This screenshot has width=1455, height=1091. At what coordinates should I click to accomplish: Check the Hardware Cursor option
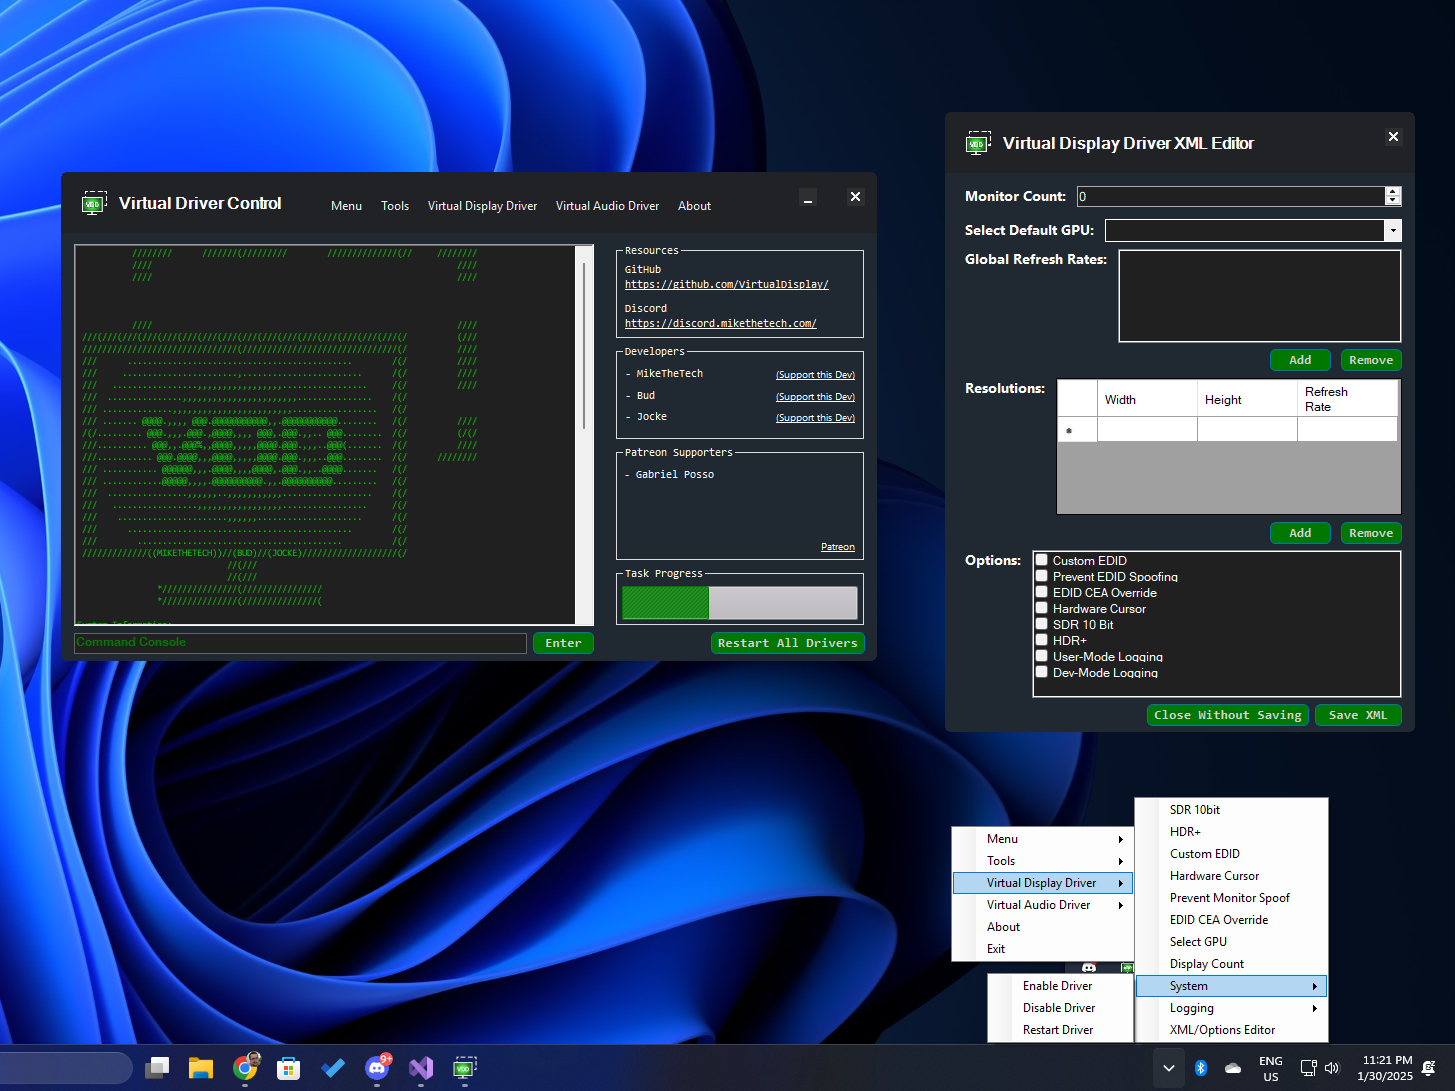(x=1041, y=608)
